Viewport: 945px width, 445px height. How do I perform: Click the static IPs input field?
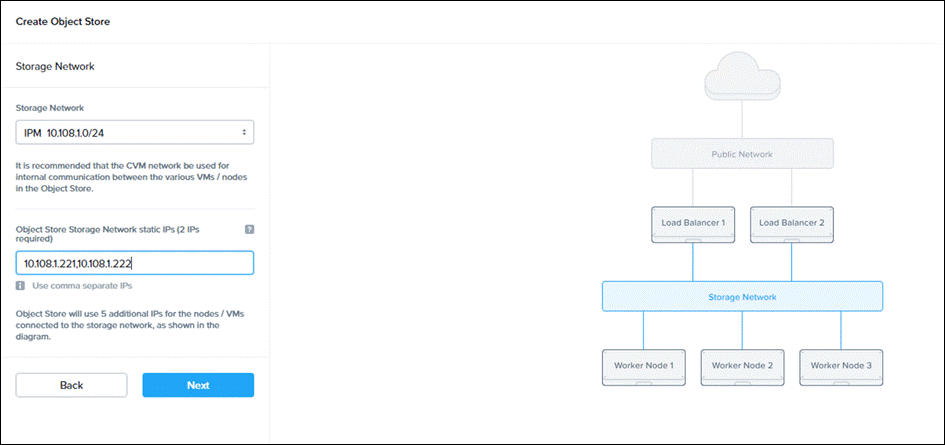click(x=135, y=263)
